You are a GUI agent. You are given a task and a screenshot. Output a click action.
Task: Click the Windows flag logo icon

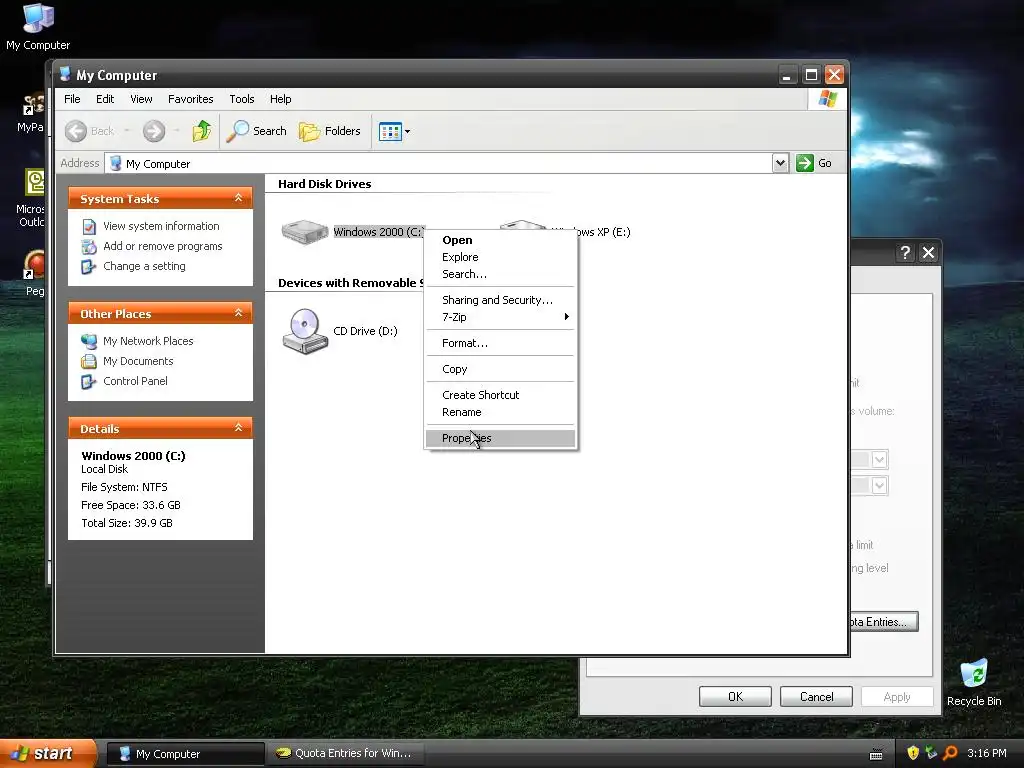[827, 99]
